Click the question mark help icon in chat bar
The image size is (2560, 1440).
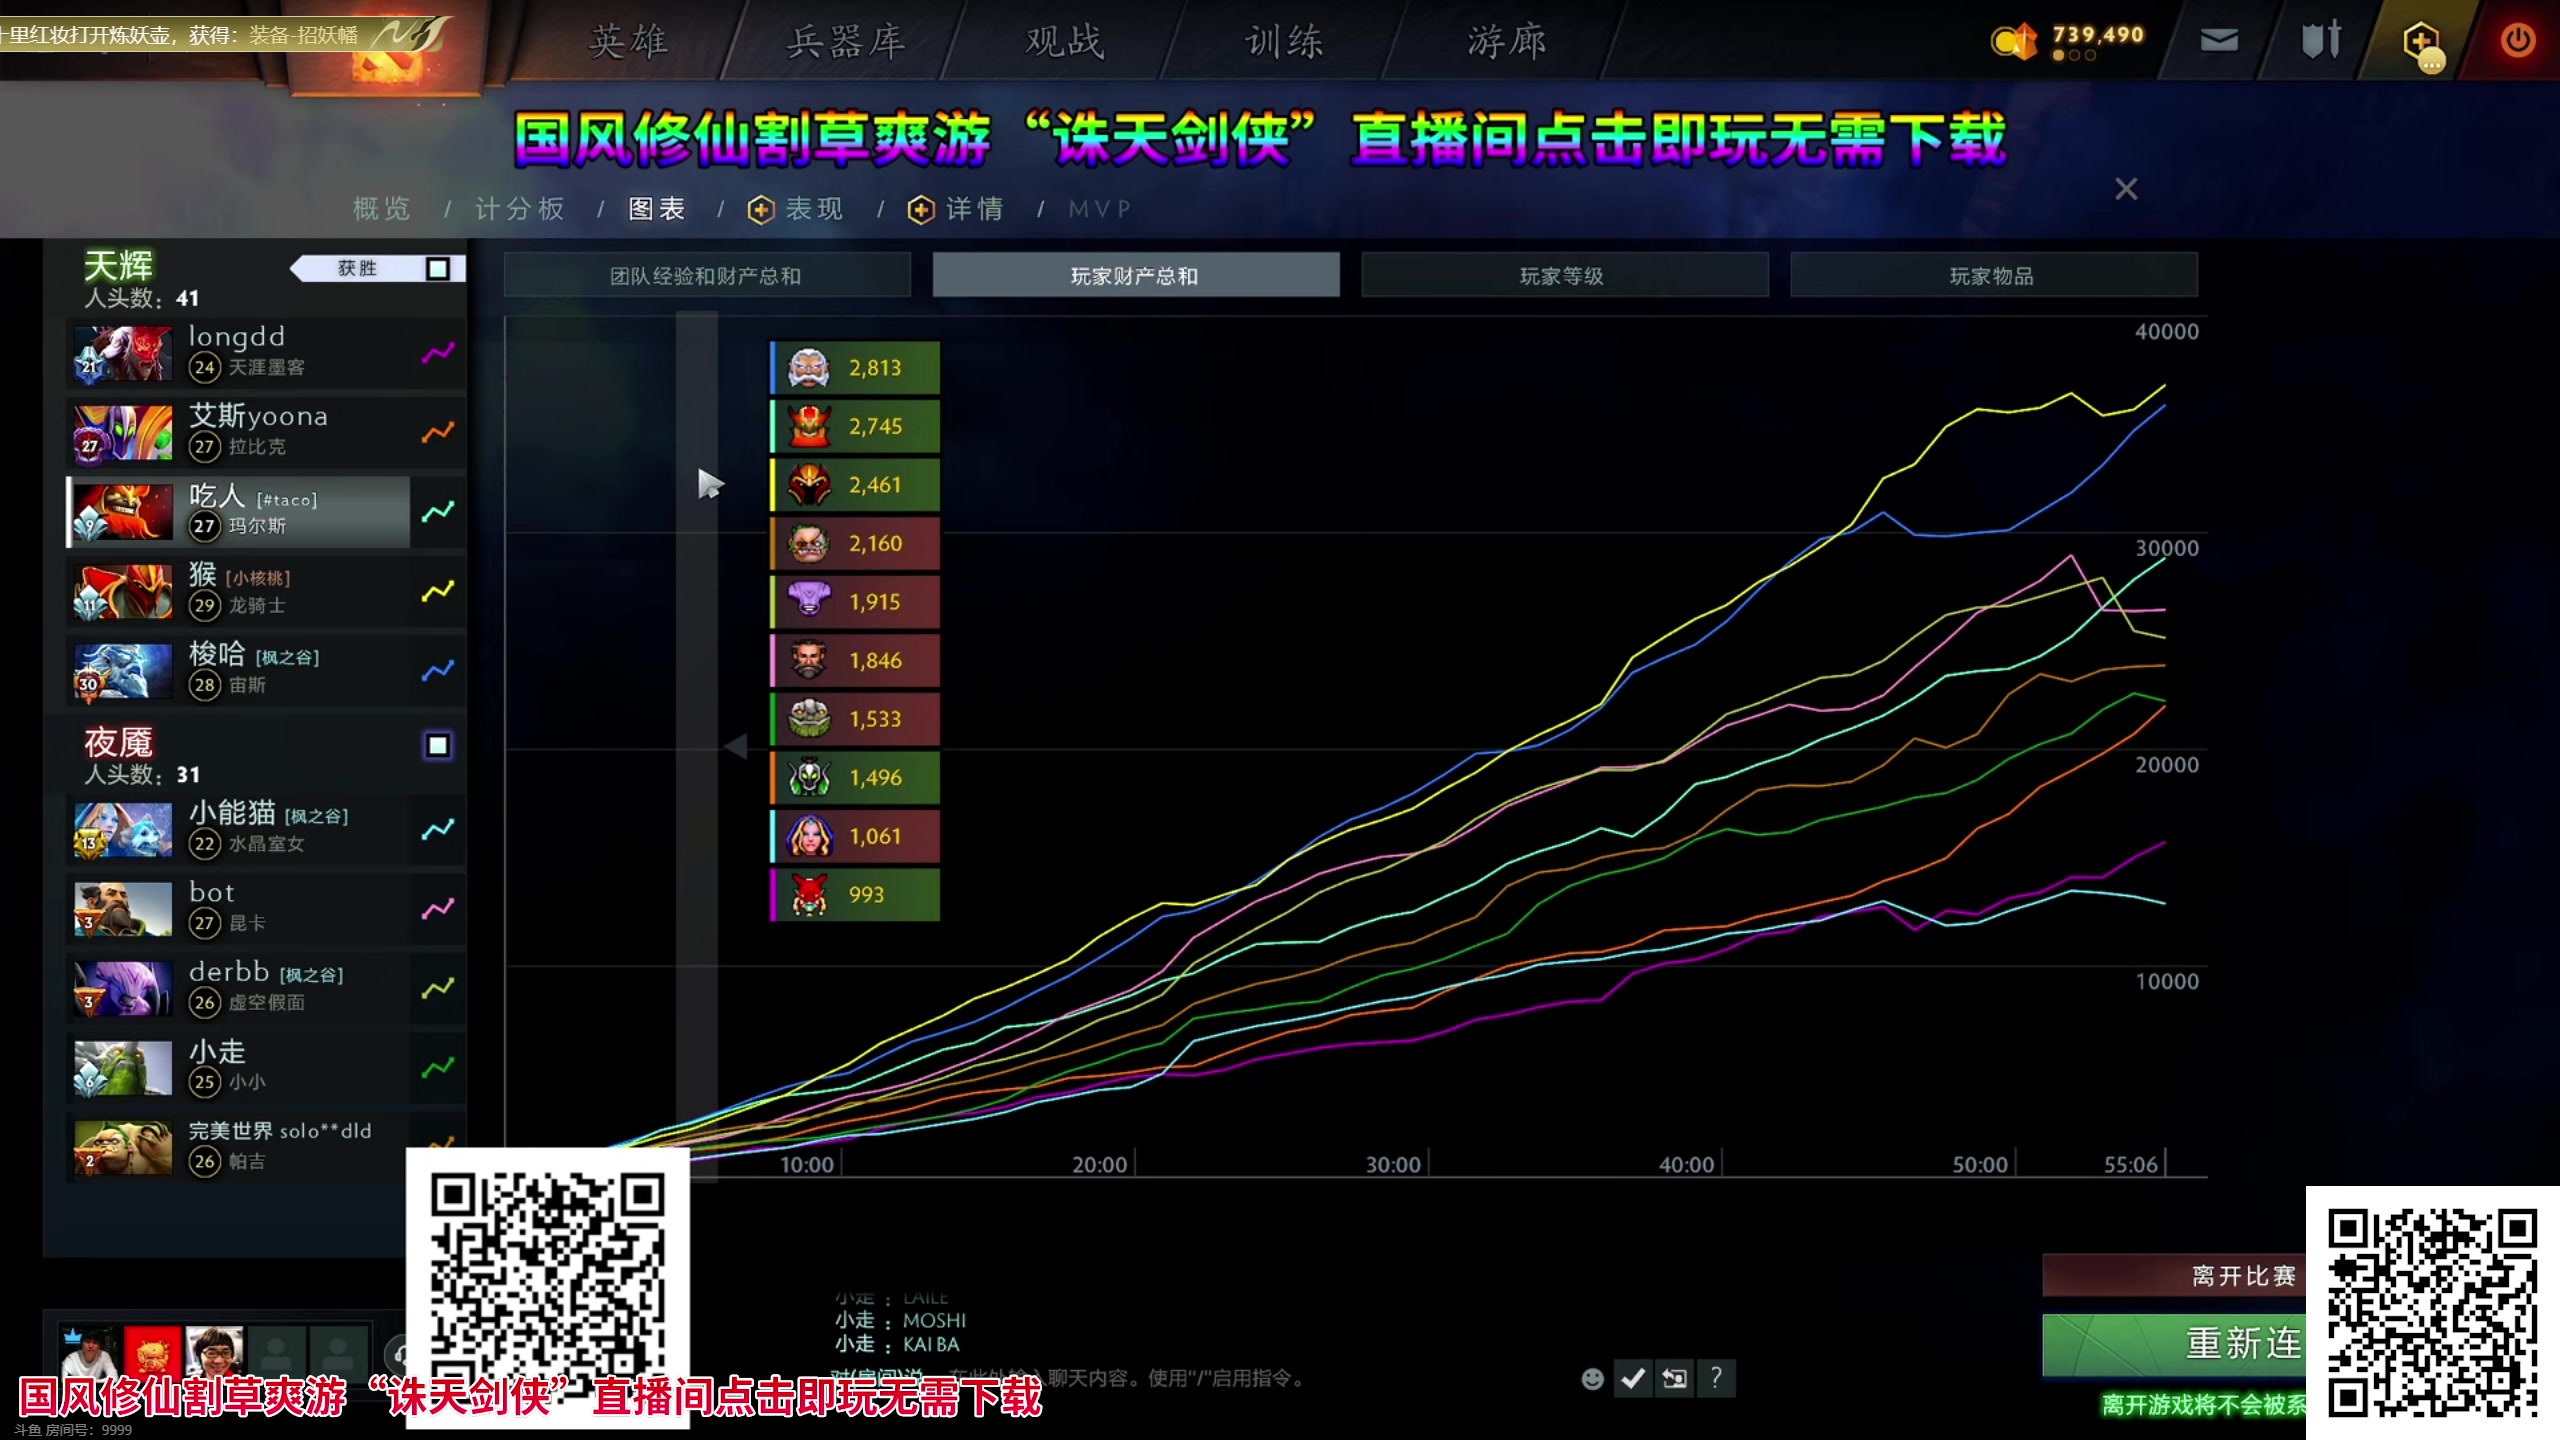pos(1715,1379)
